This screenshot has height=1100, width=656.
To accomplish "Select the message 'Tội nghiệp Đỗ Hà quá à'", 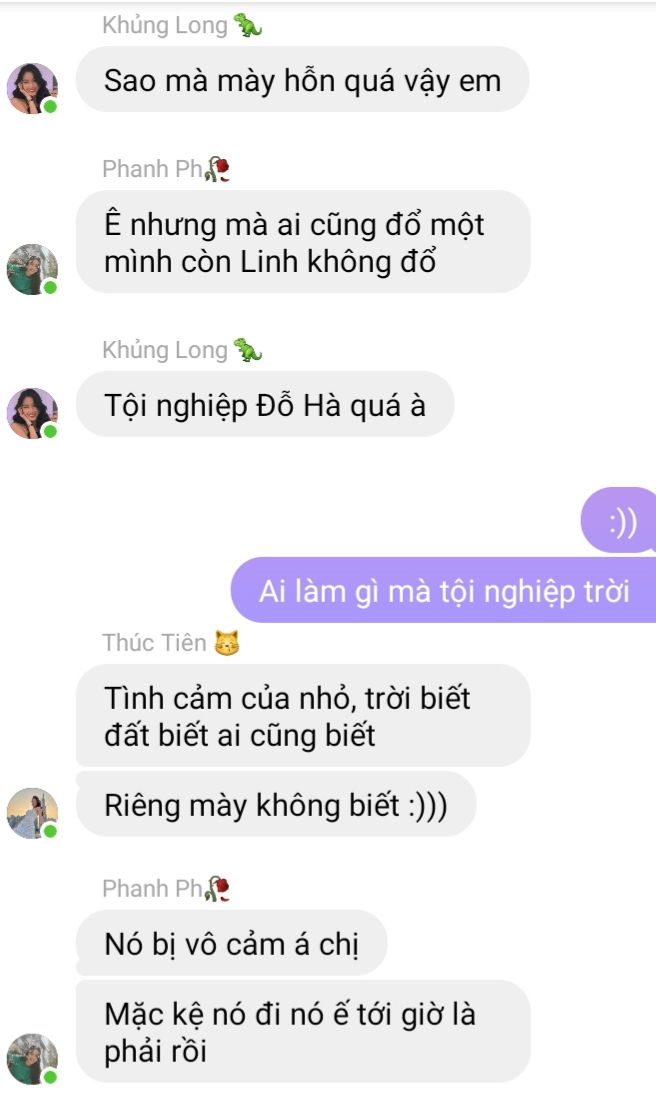I will (x=265, y=405).
